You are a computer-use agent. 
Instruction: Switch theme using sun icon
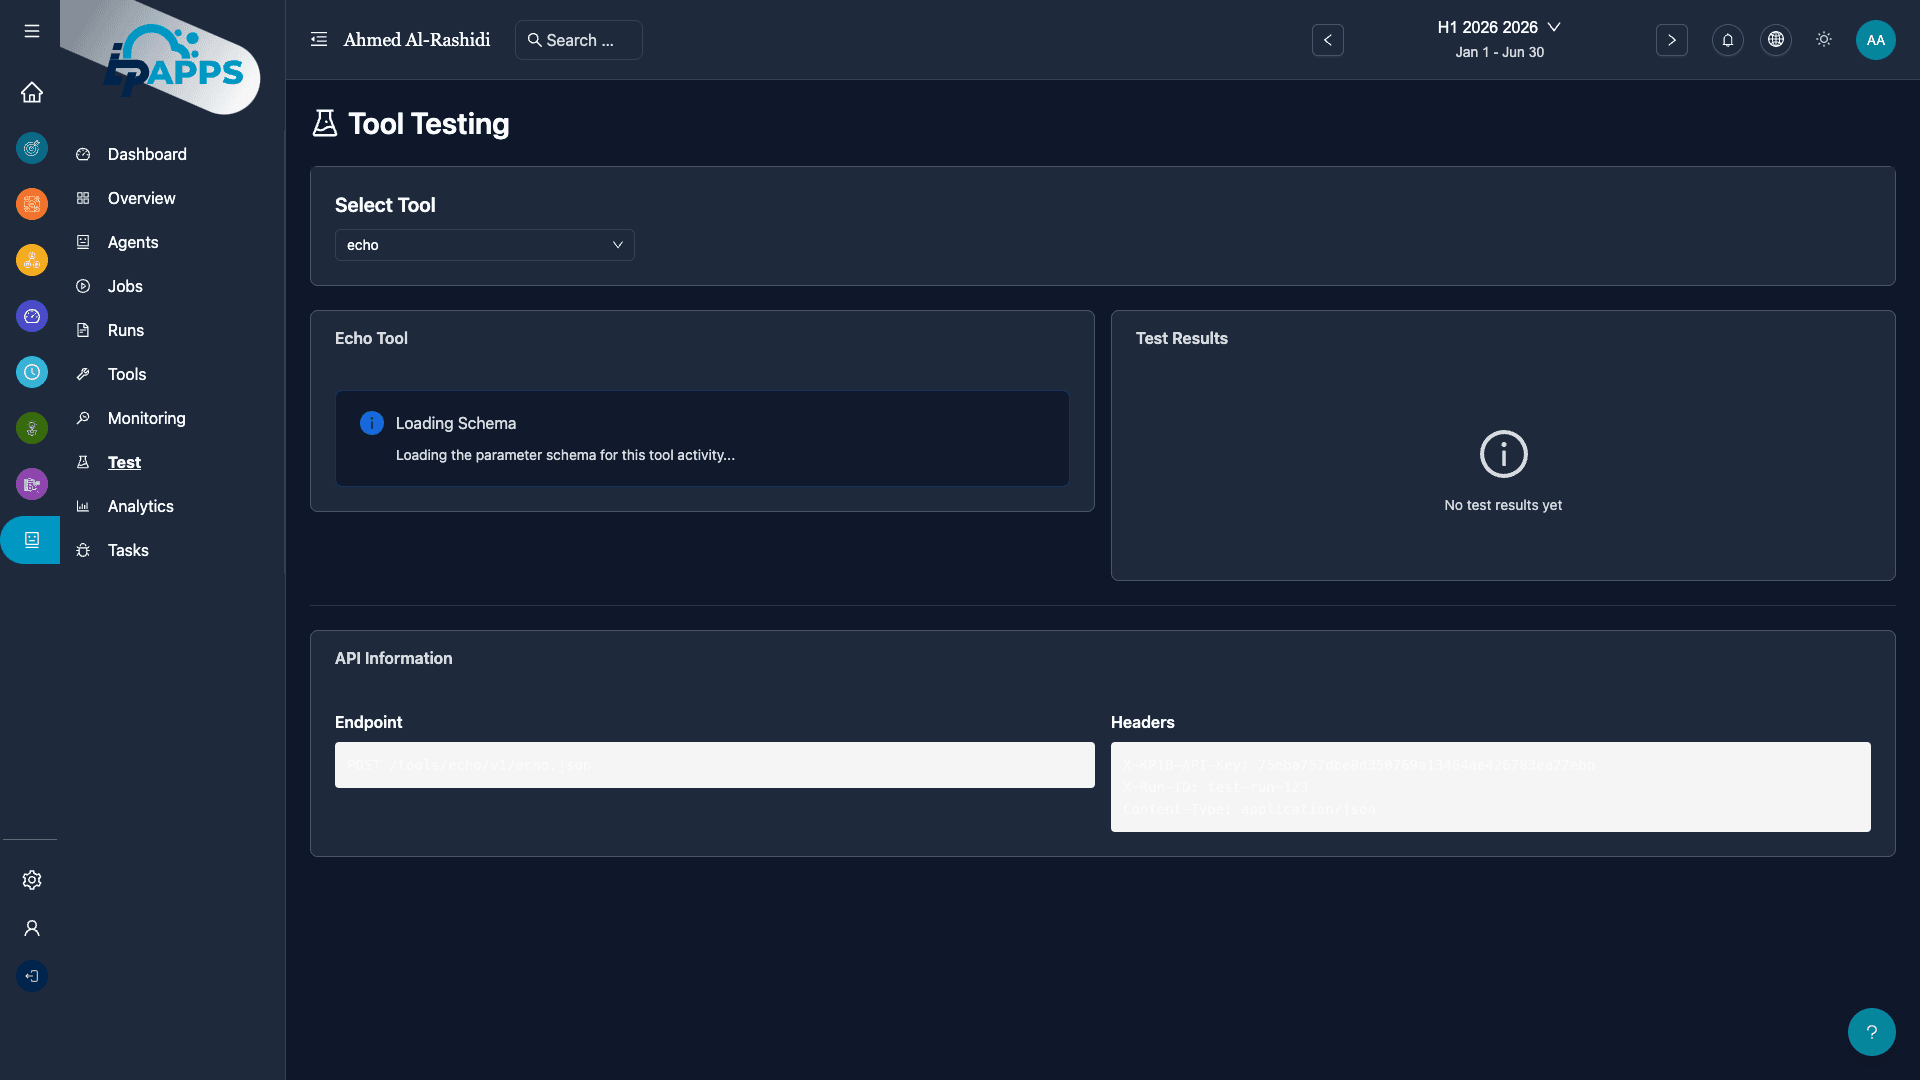coord(1823,40)
